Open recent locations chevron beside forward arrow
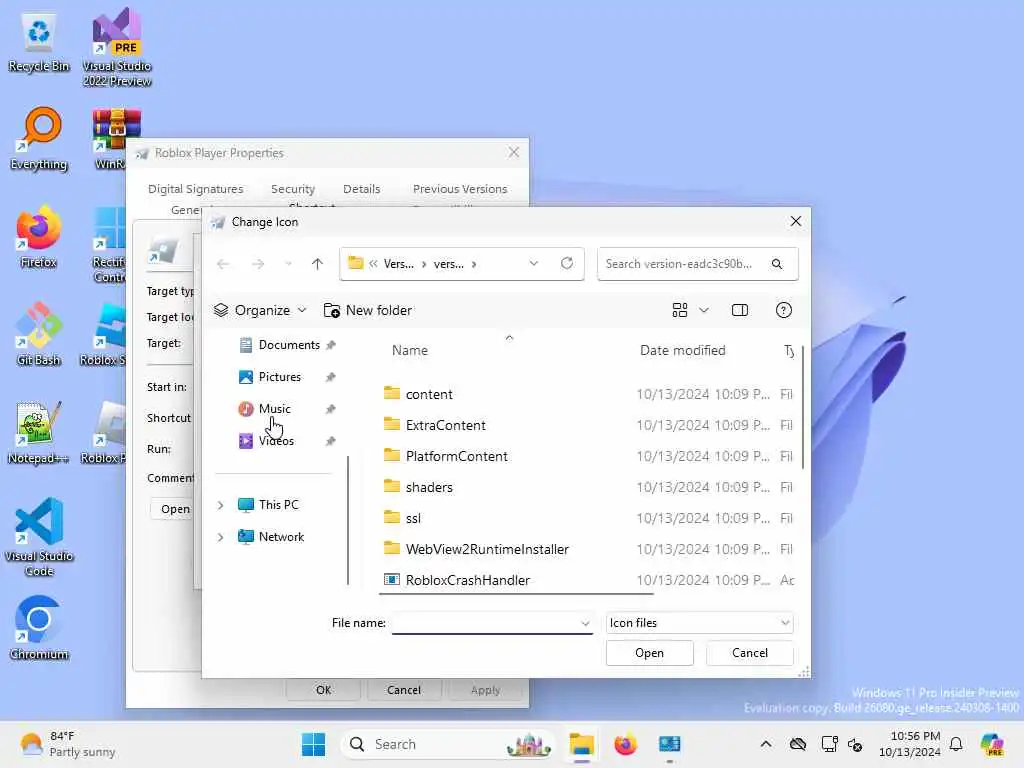The image size is (1024, 768). (288, 264)
